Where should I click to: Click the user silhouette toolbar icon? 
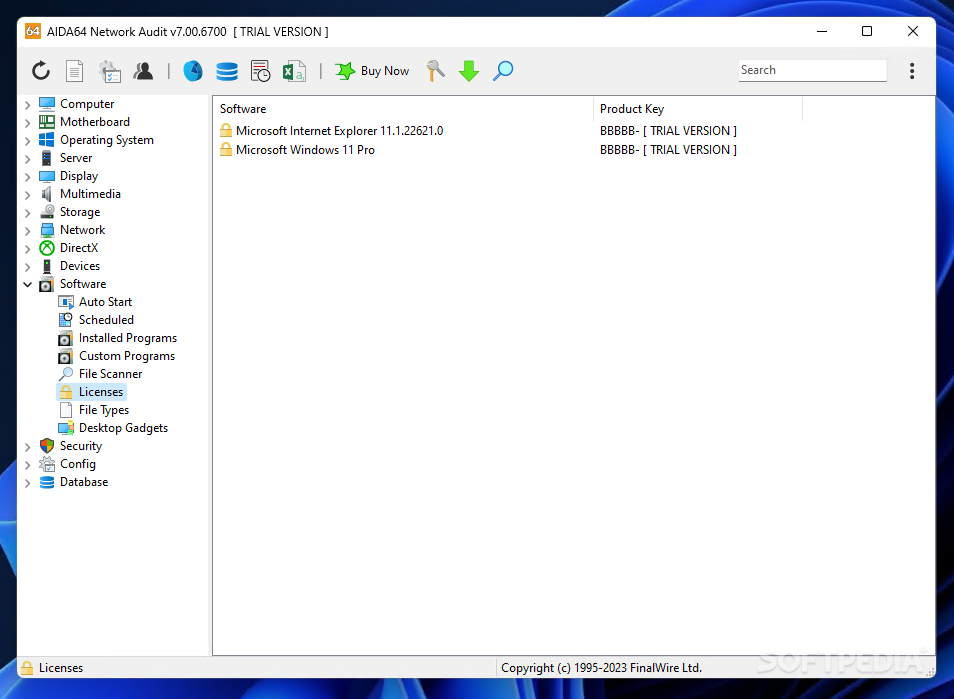coord(144,71)
